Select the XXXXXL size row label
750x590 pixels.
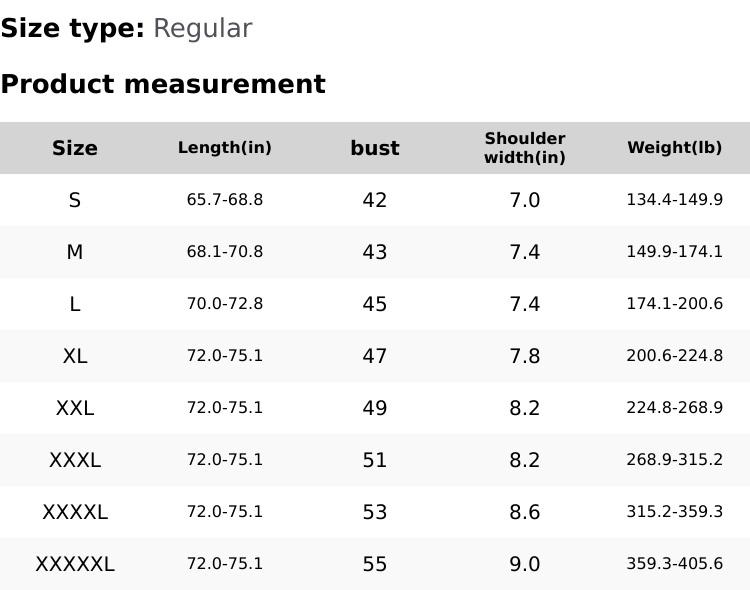click(75, 564)
